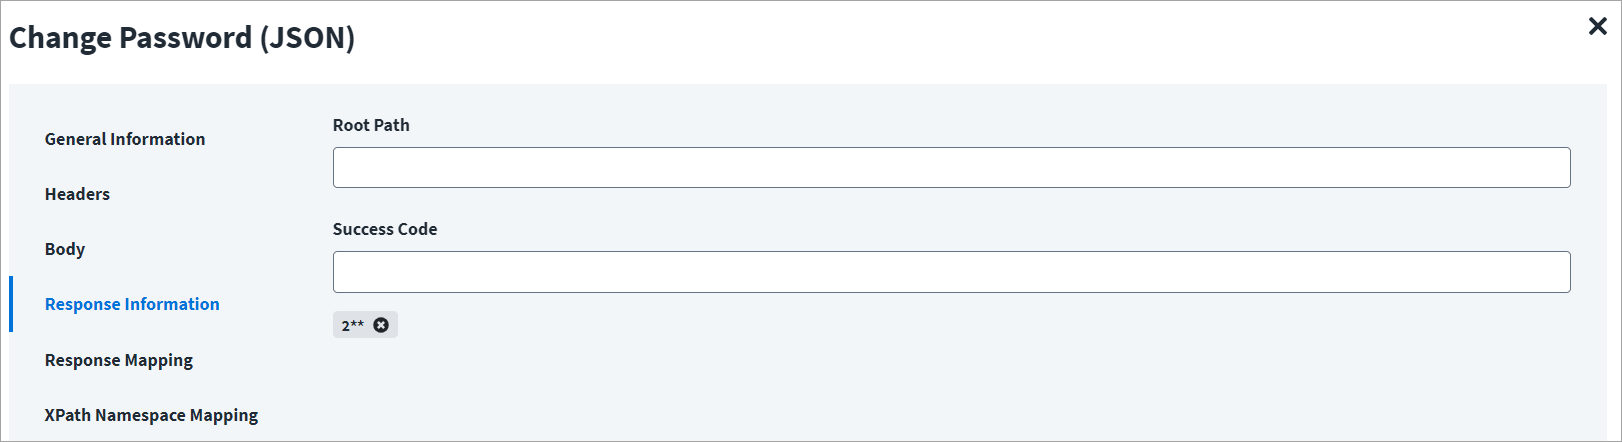This screenshot has width=1622, height=442.
Task: Remove the 2** success code tag
Action: tap(381, 325)
